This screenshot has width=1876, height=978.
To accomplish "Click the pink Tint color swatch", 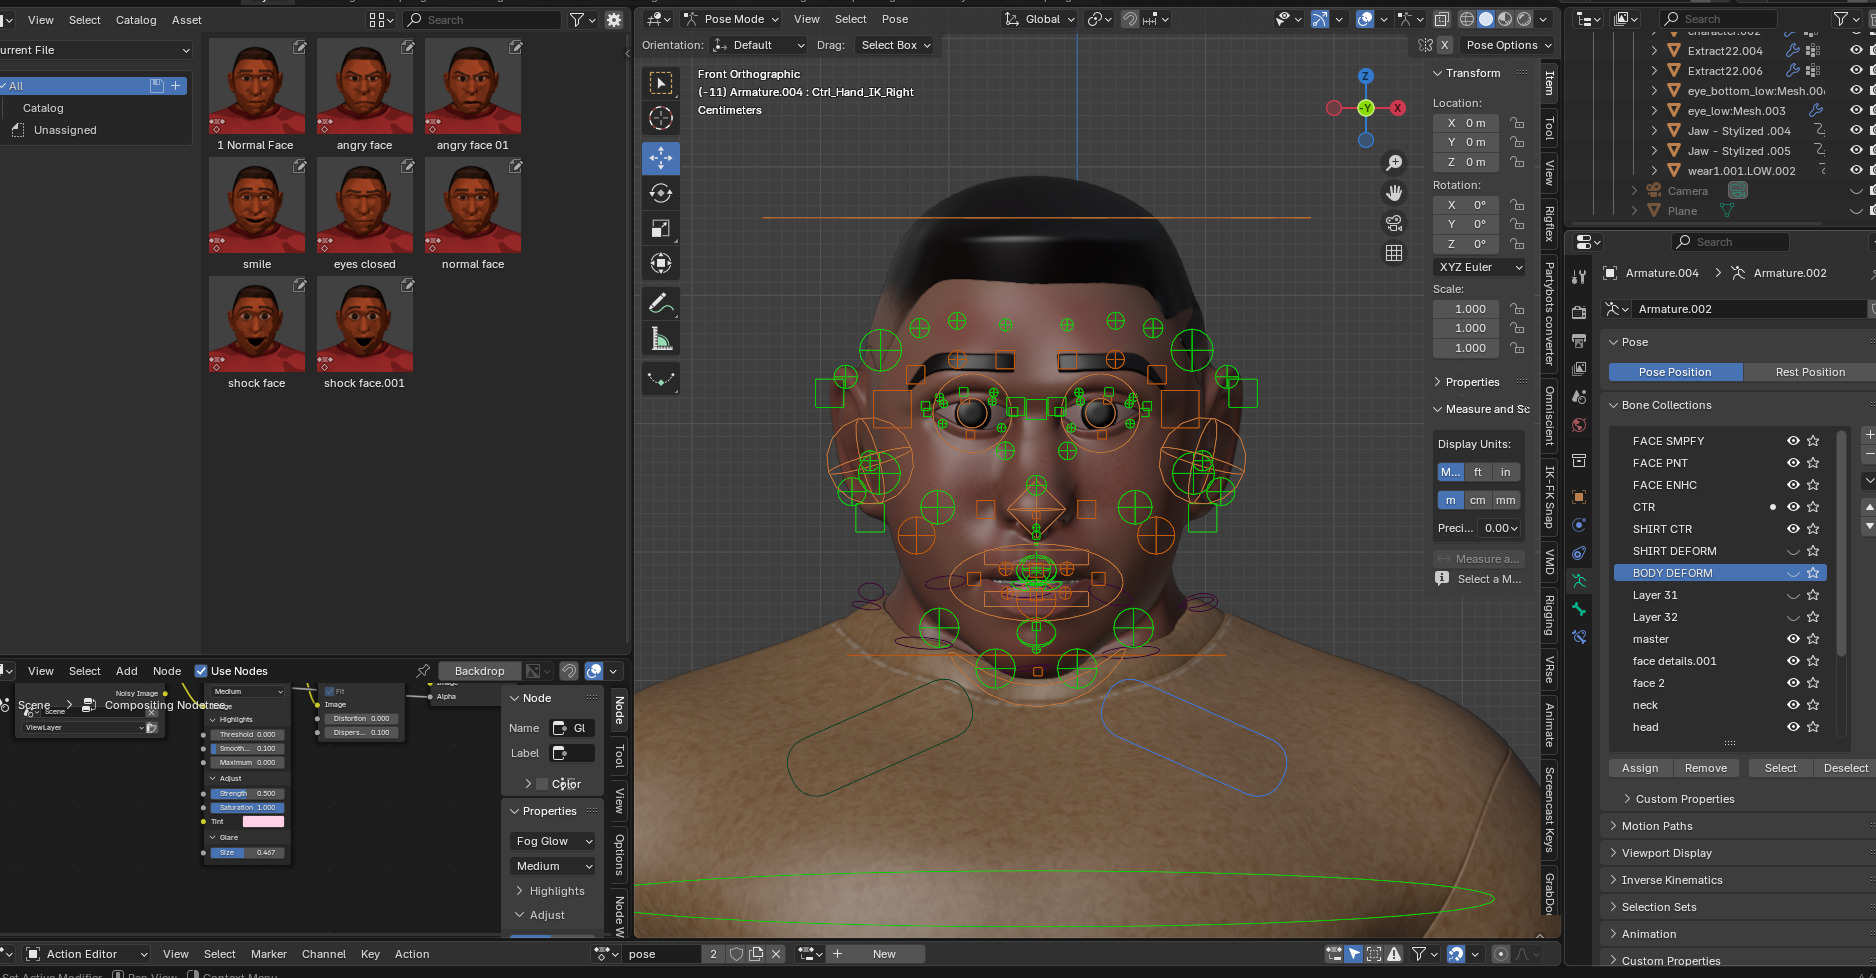I will 263,822.
